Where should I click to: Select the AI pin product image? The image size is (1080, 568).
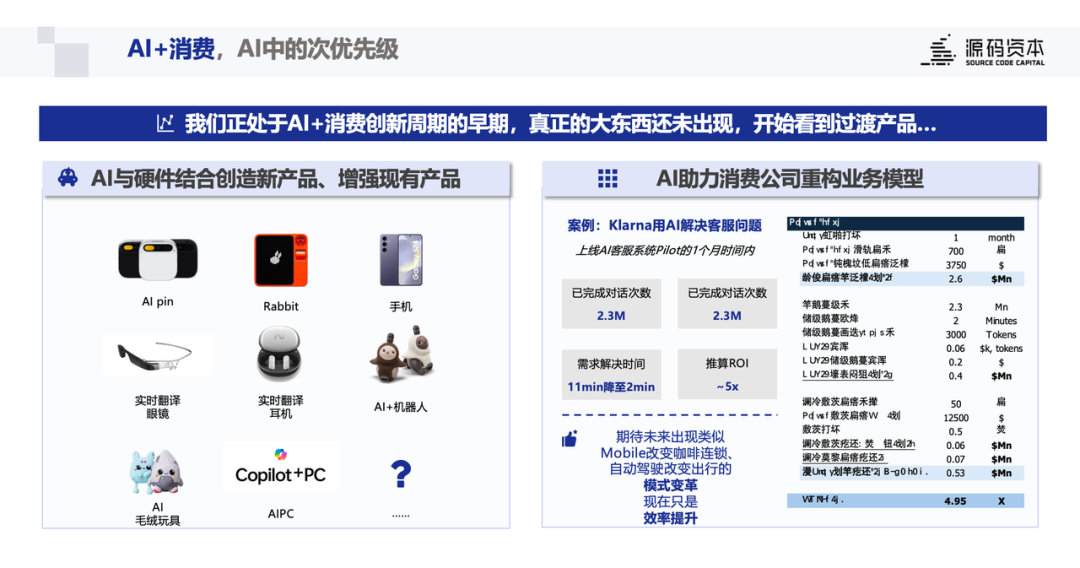(x=158, y=259)
